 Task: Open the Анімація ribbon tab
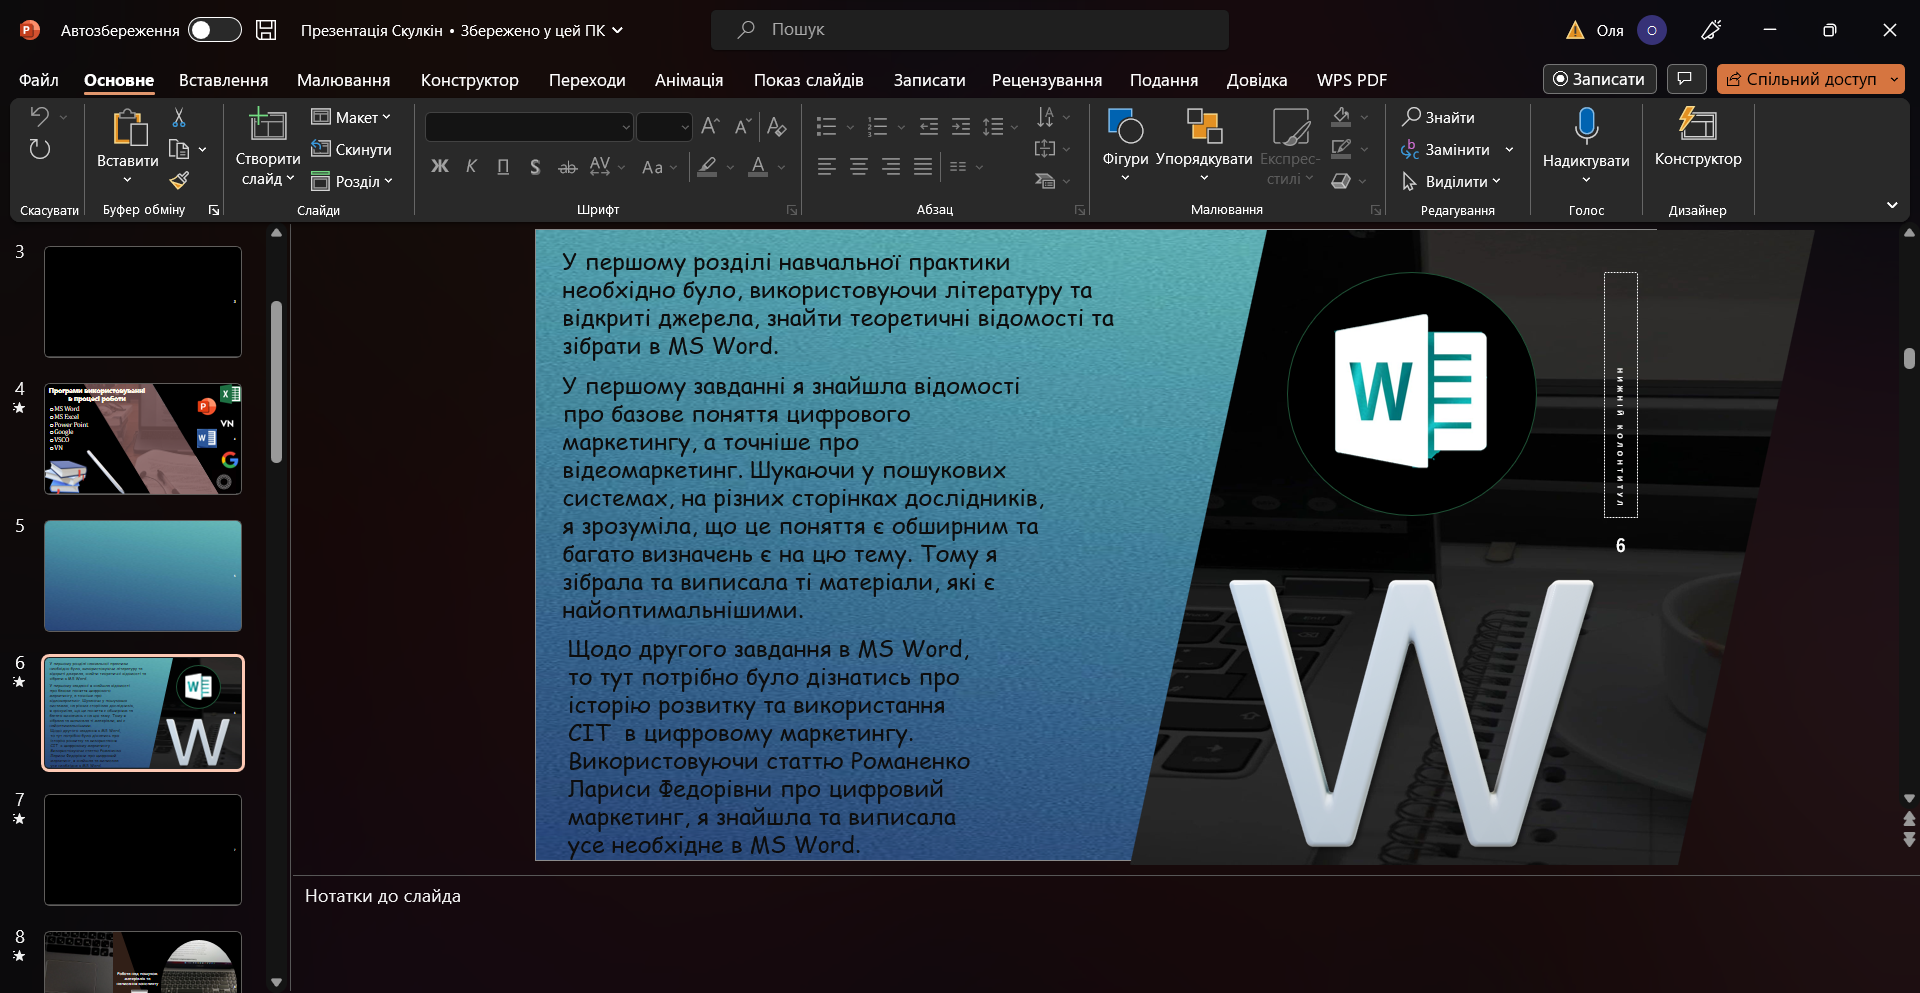pyautogui.click(x=689, y=80)
